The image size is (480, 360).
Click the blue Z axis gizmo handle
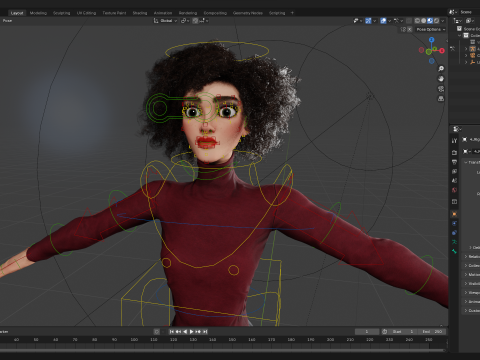pos(432,40)
